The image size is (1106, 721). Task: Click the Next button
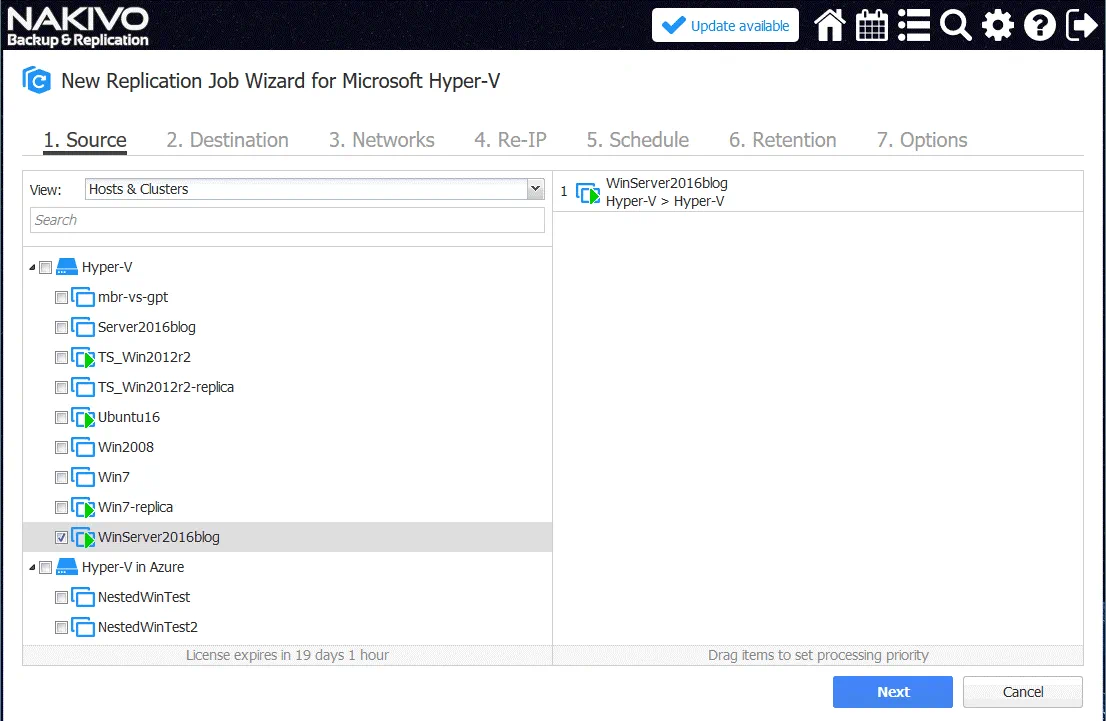pyautogui.click(x=892, y=692)
